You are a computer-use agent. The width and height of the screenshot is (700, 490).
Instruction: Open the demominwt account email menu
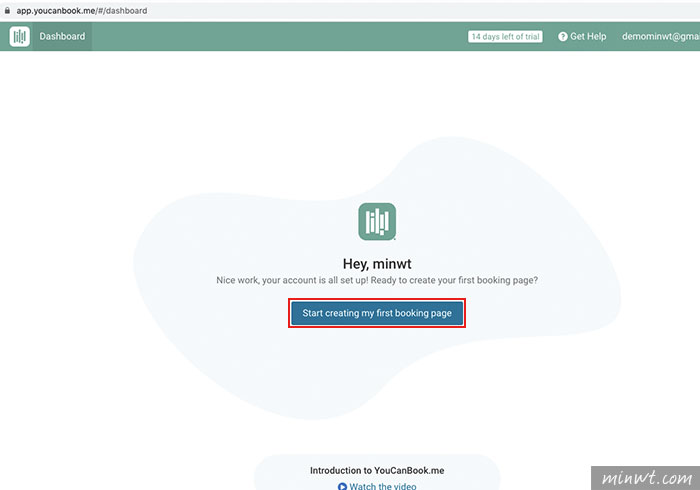coord(661,37)
